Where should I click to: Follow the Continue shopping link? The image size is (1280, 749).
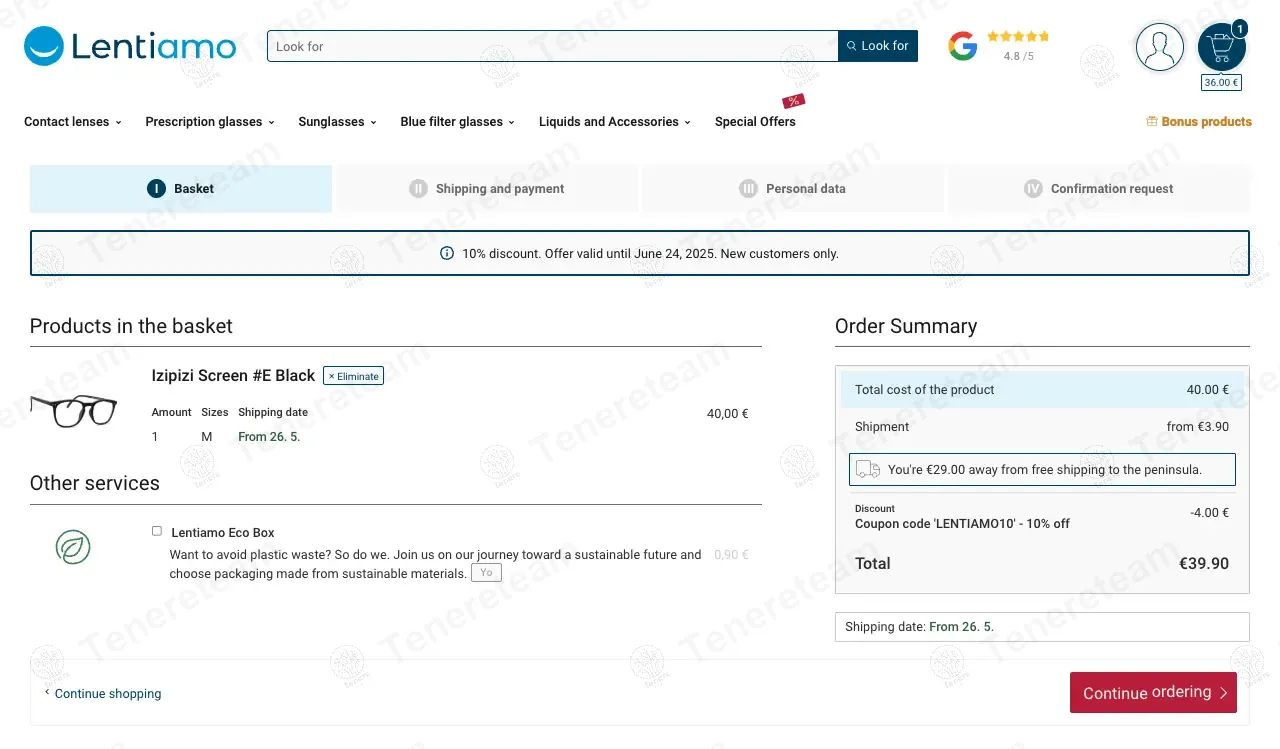(102, 694)
